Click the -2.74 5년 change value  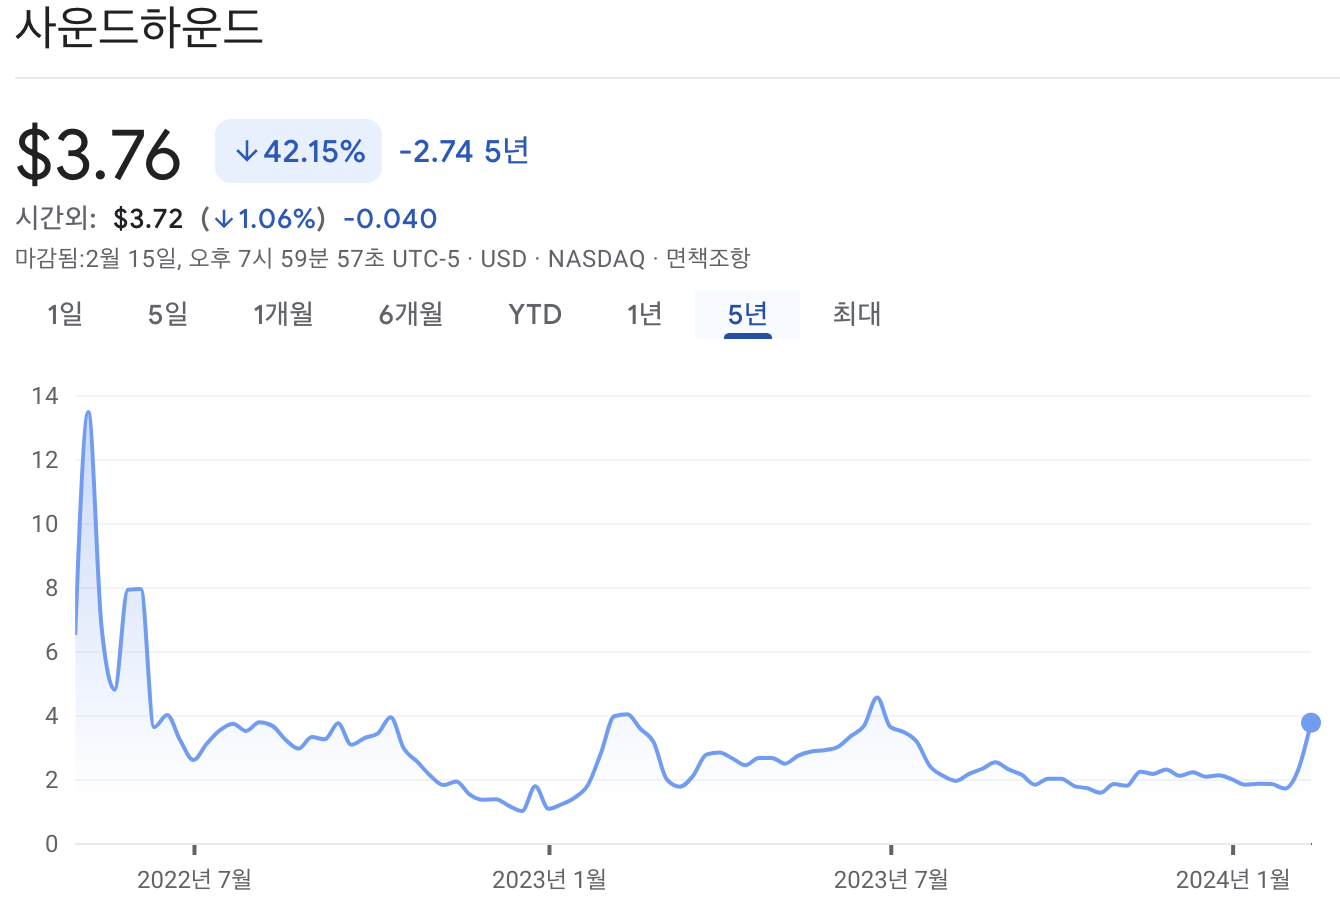pos(462,150)
